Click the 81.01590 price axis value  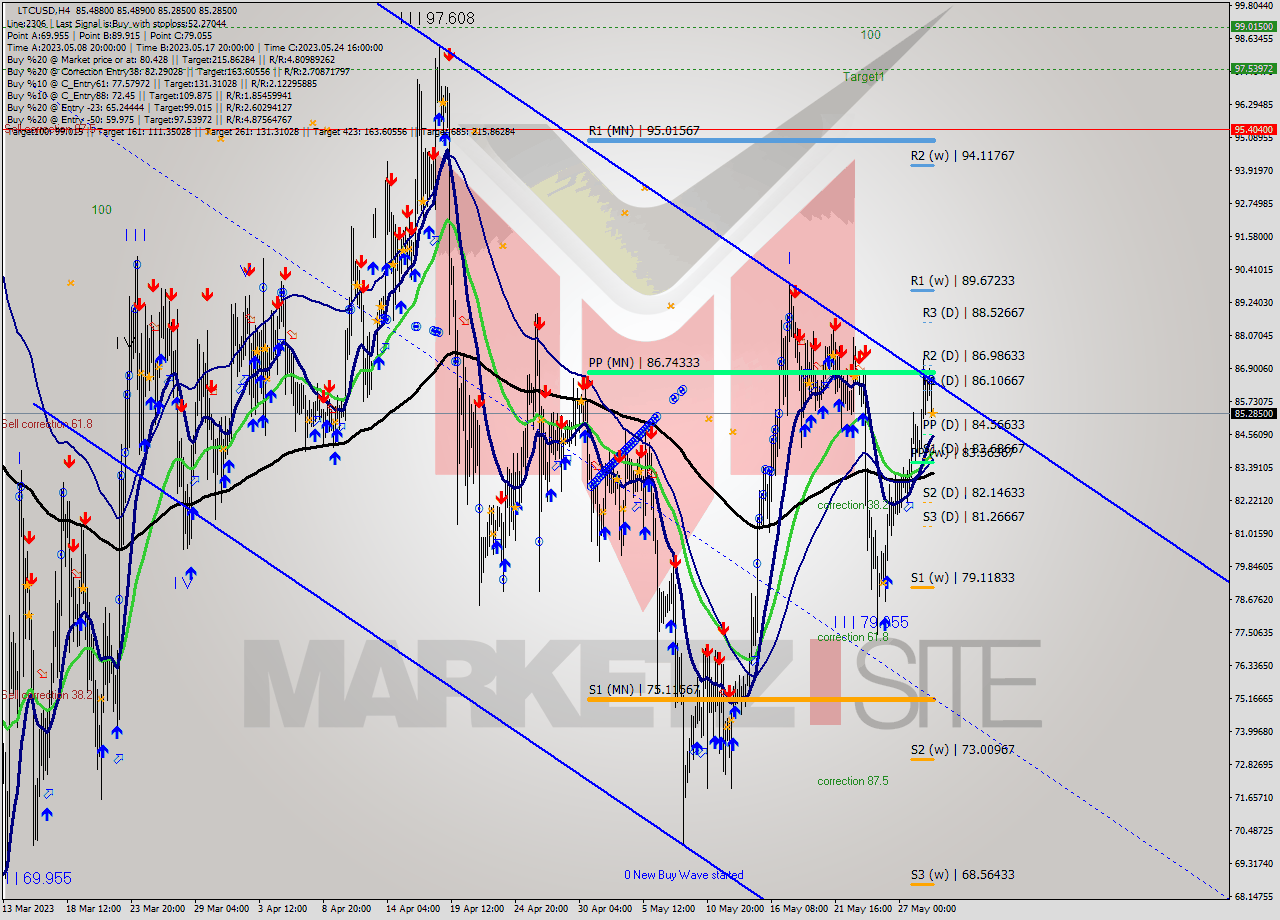pyautogui.click(x=1253, y=533)
